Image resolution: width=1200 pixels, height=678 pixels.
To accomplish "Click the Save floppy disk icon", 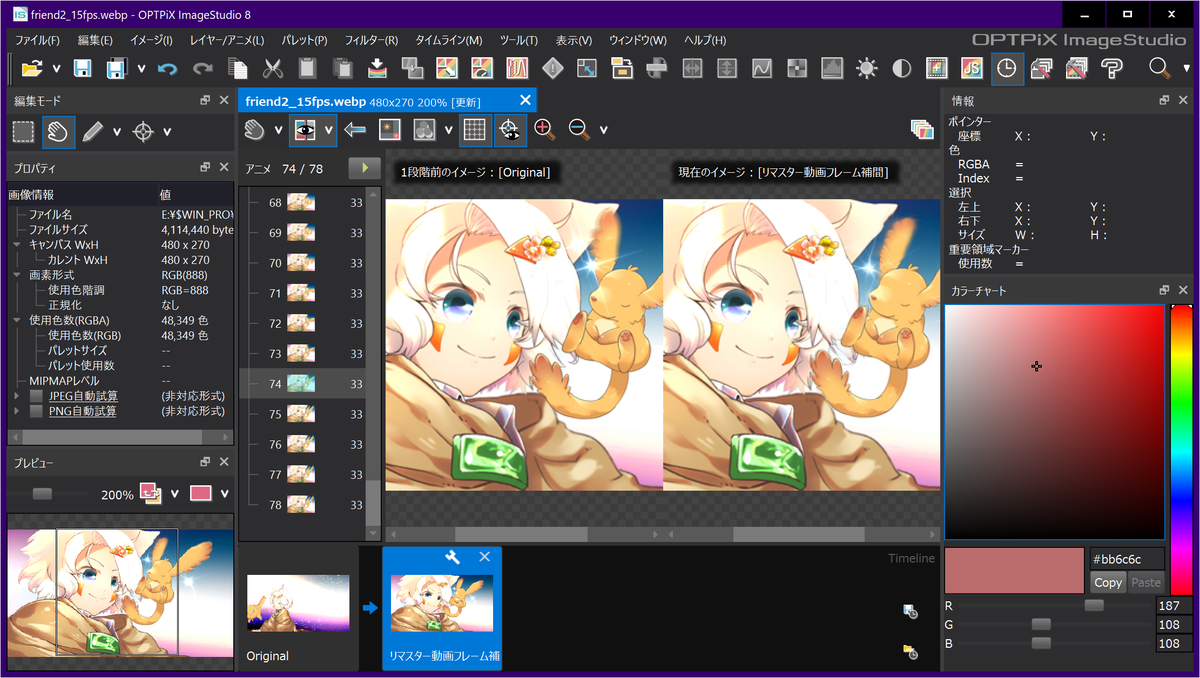I will click(x=82, y=68).
